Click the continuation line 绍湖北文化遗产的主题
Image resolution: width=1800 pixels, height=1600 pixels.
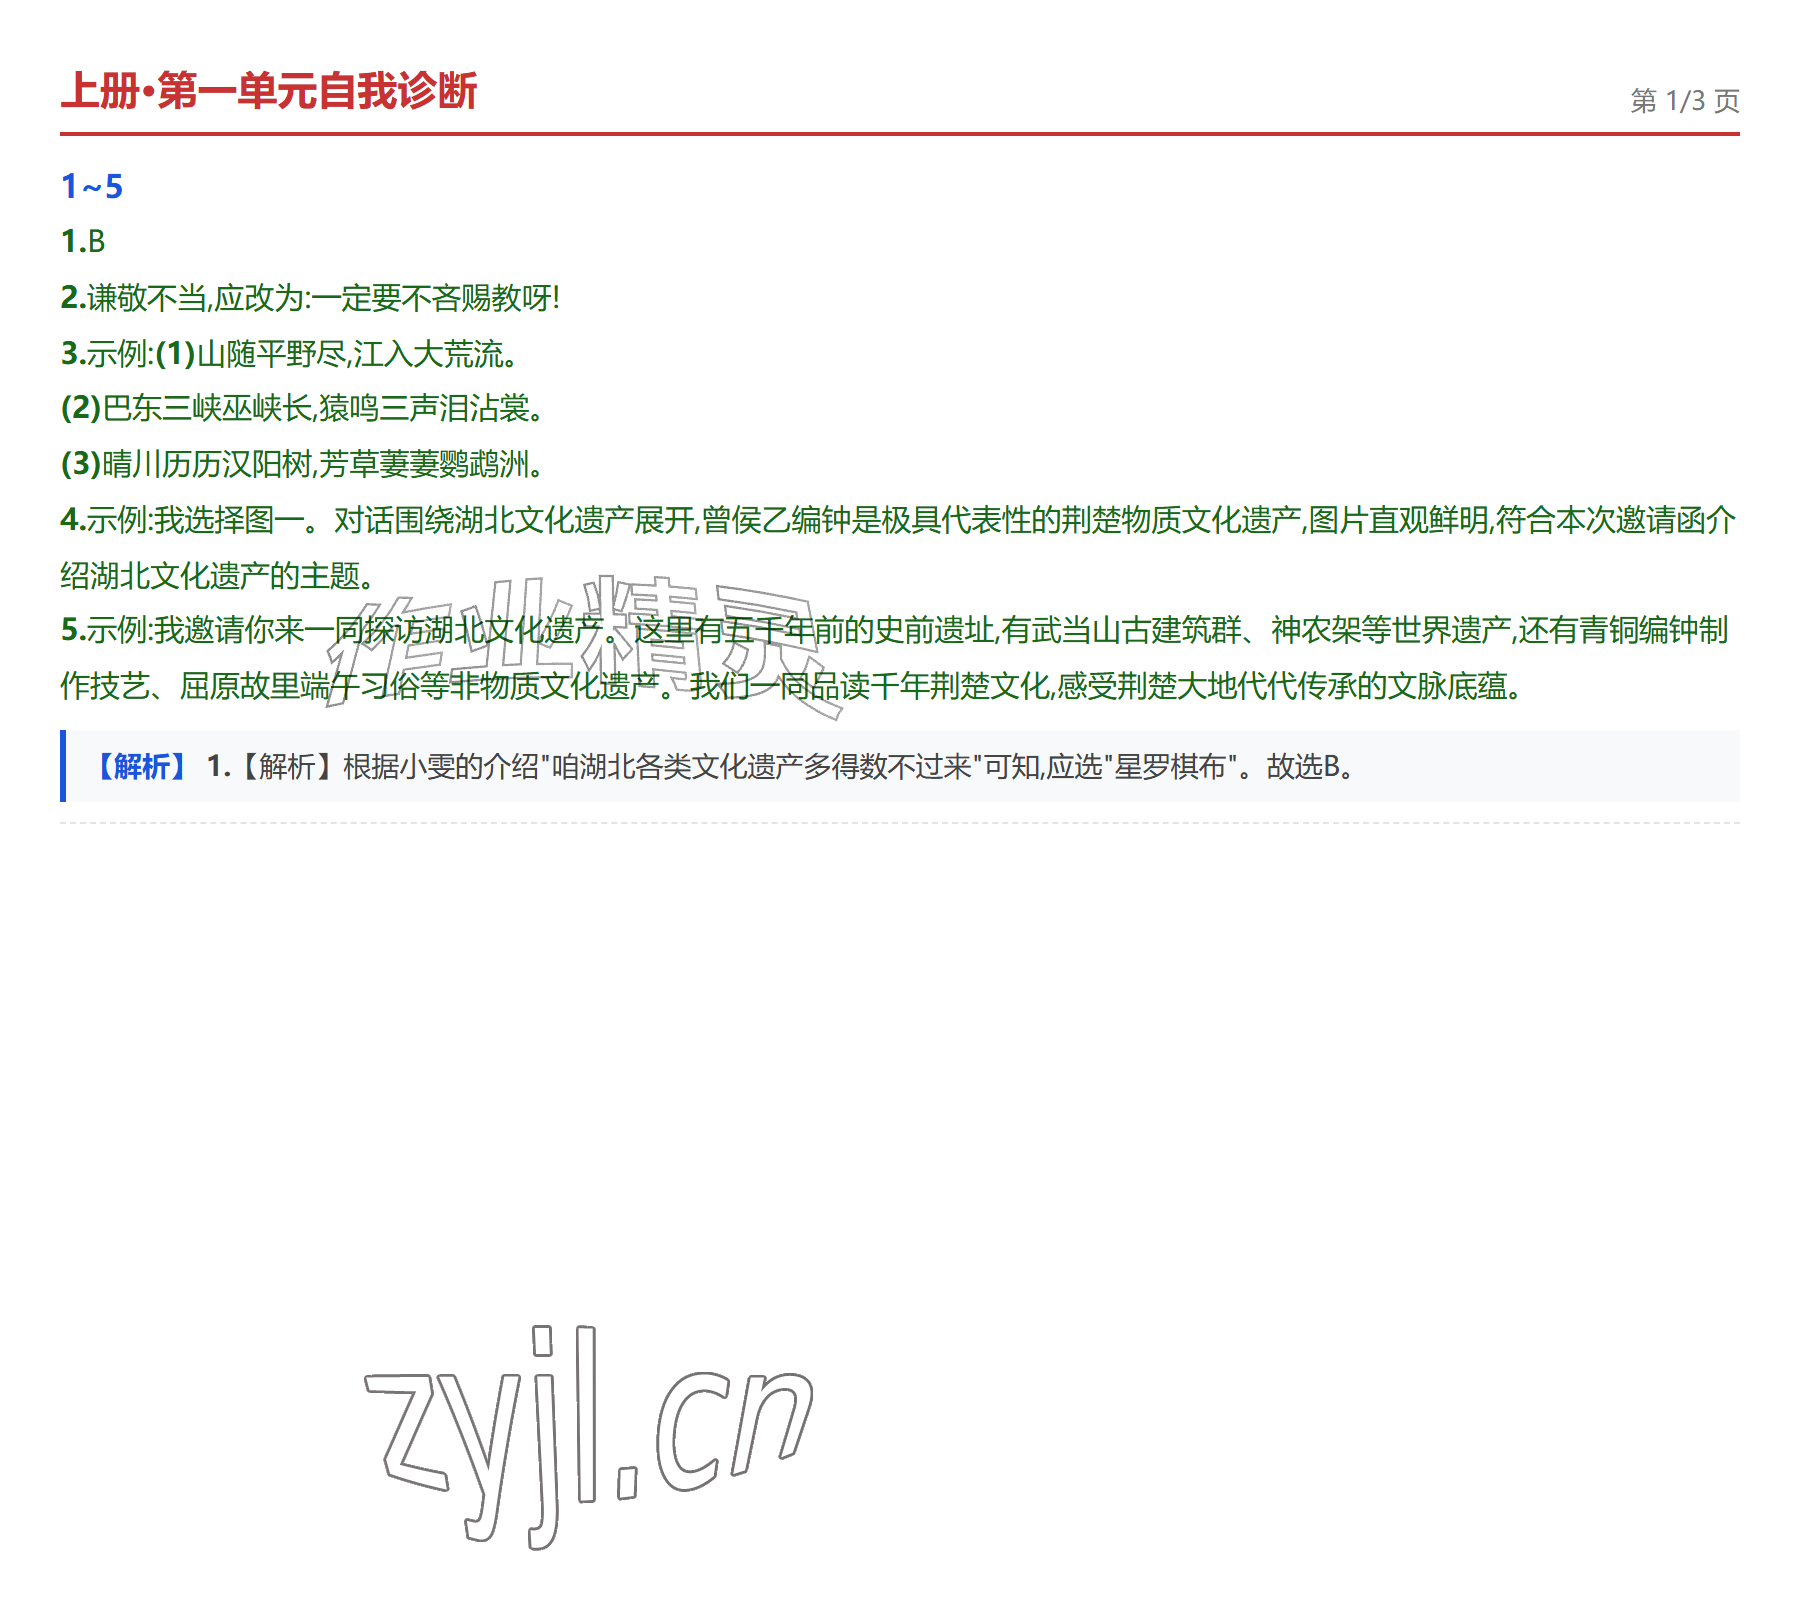point(218,576)
